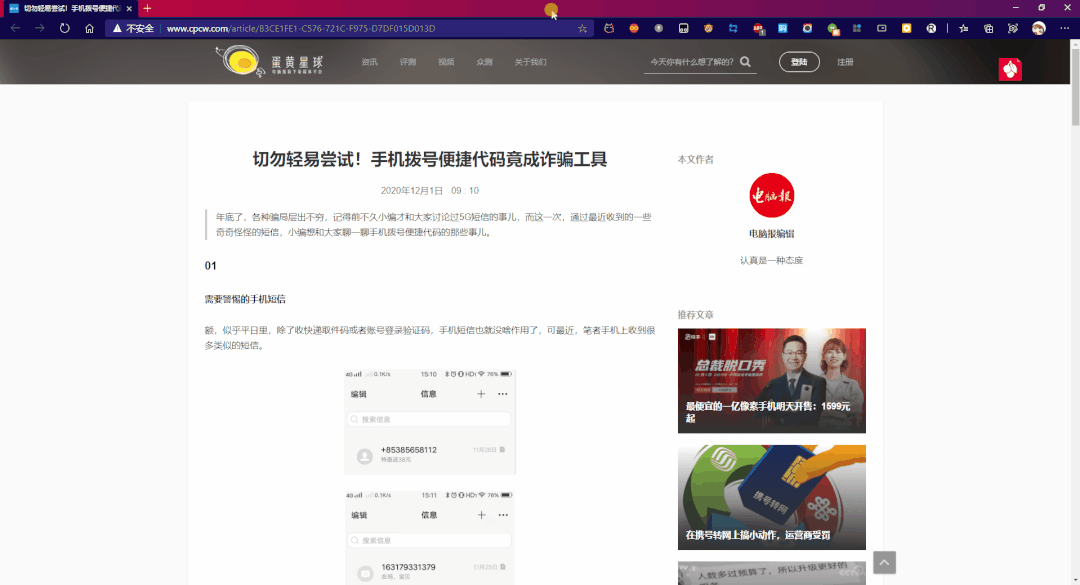Type in the 今天你有什么想了解的 search box
Image resolution: width=1080 pixels, height=585 pixels.
click(x=690, y=61)
